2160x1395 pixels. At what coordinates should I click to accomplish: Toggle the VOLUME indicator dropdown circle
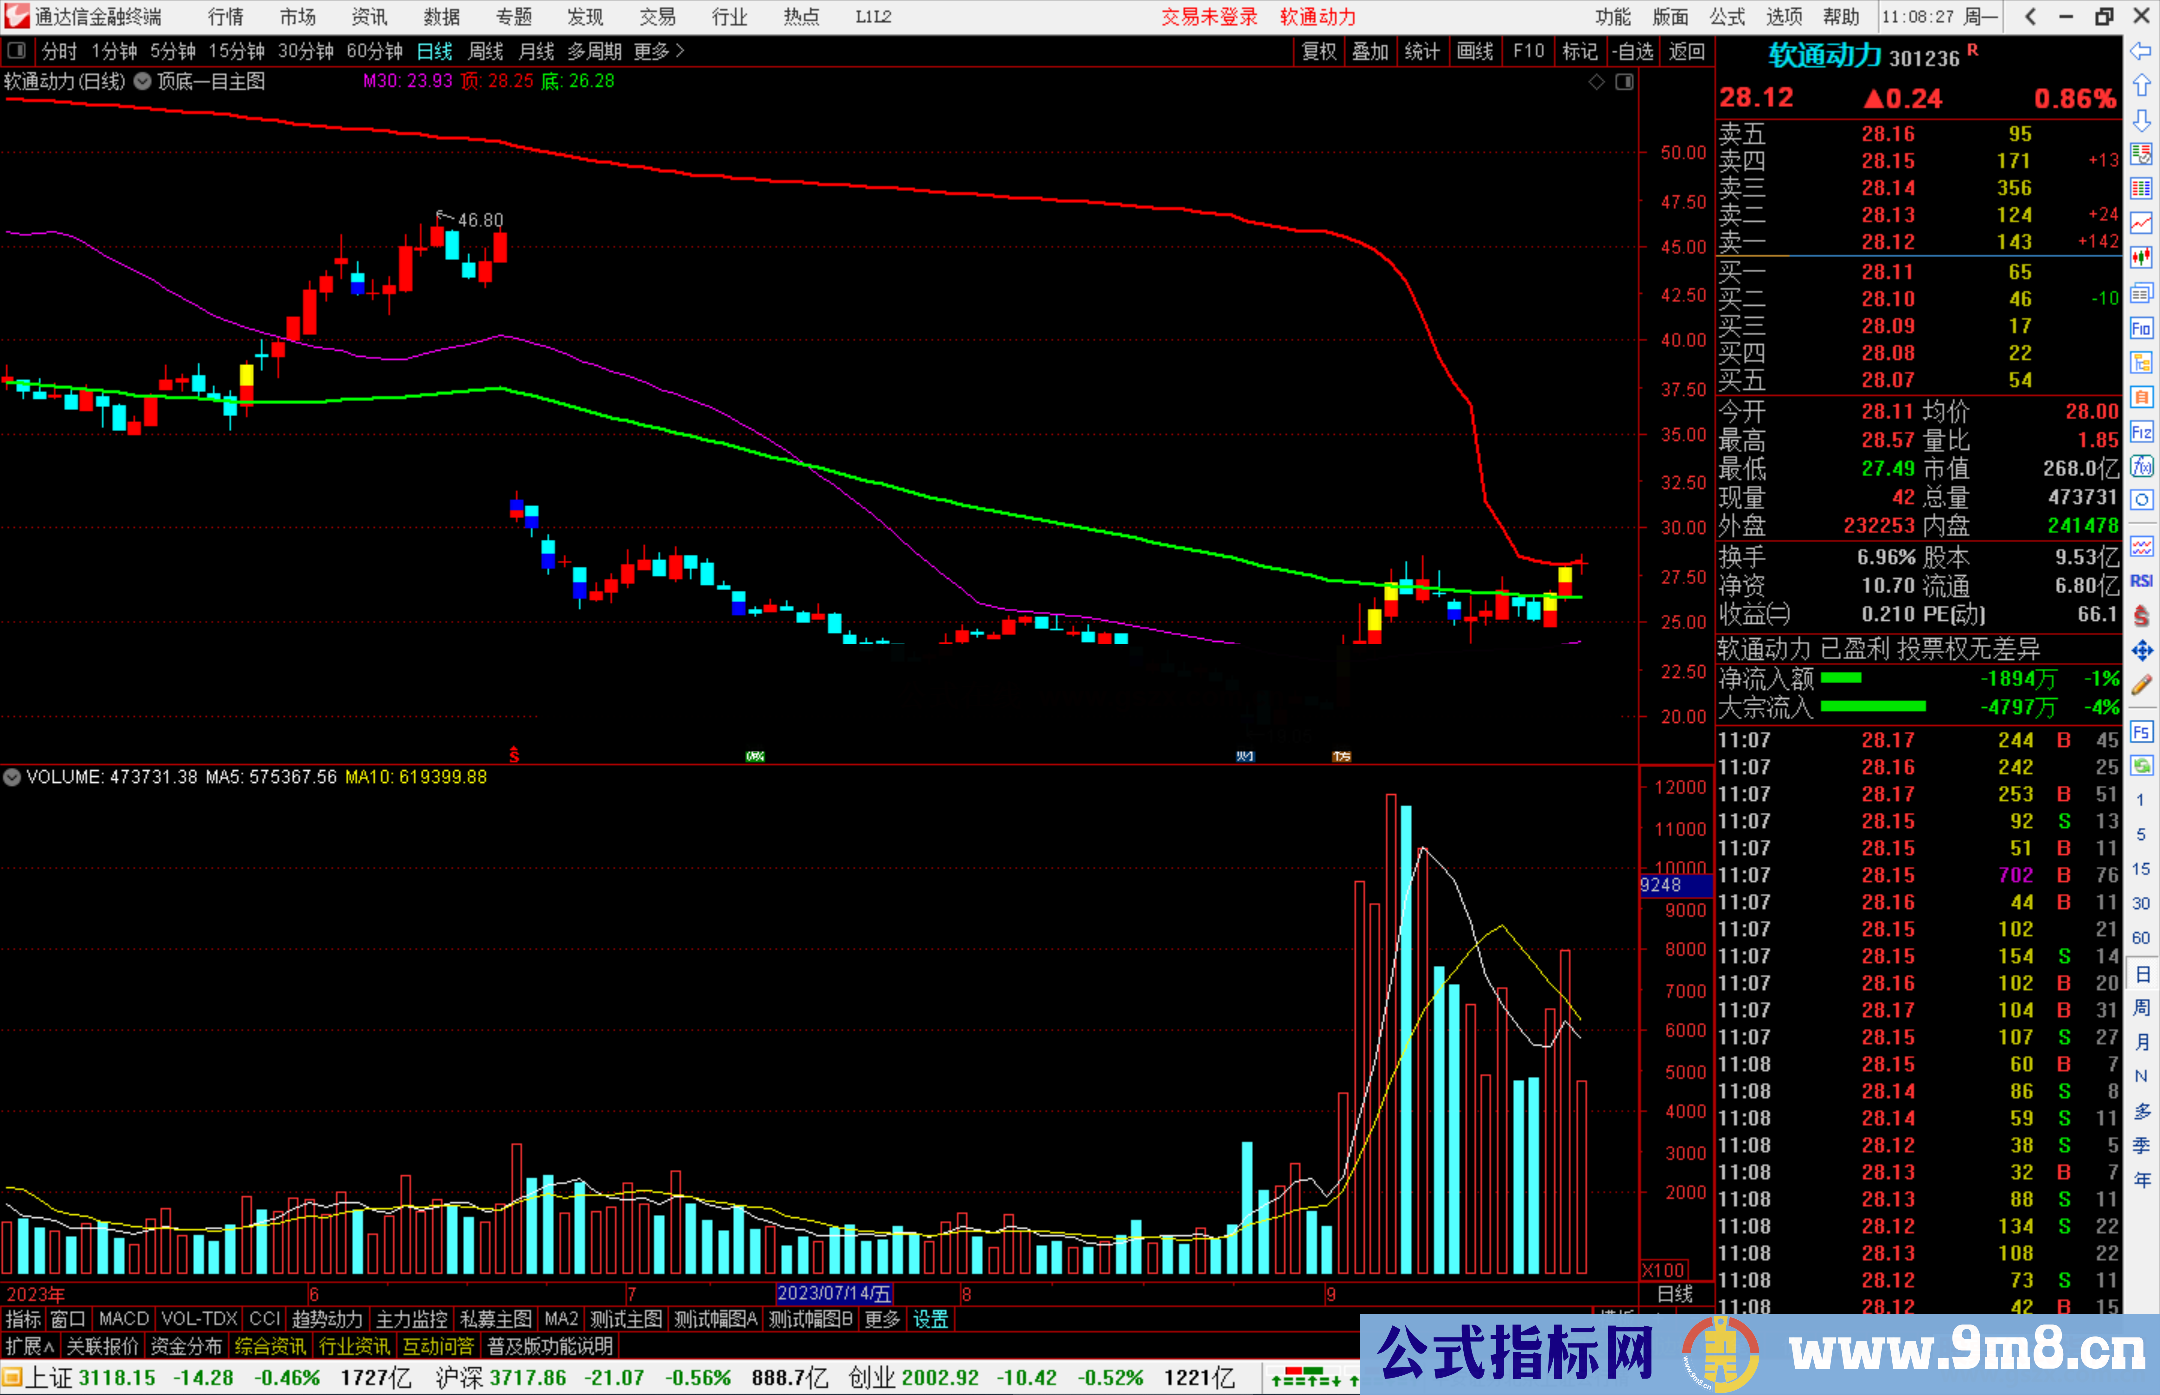[12, 777]
